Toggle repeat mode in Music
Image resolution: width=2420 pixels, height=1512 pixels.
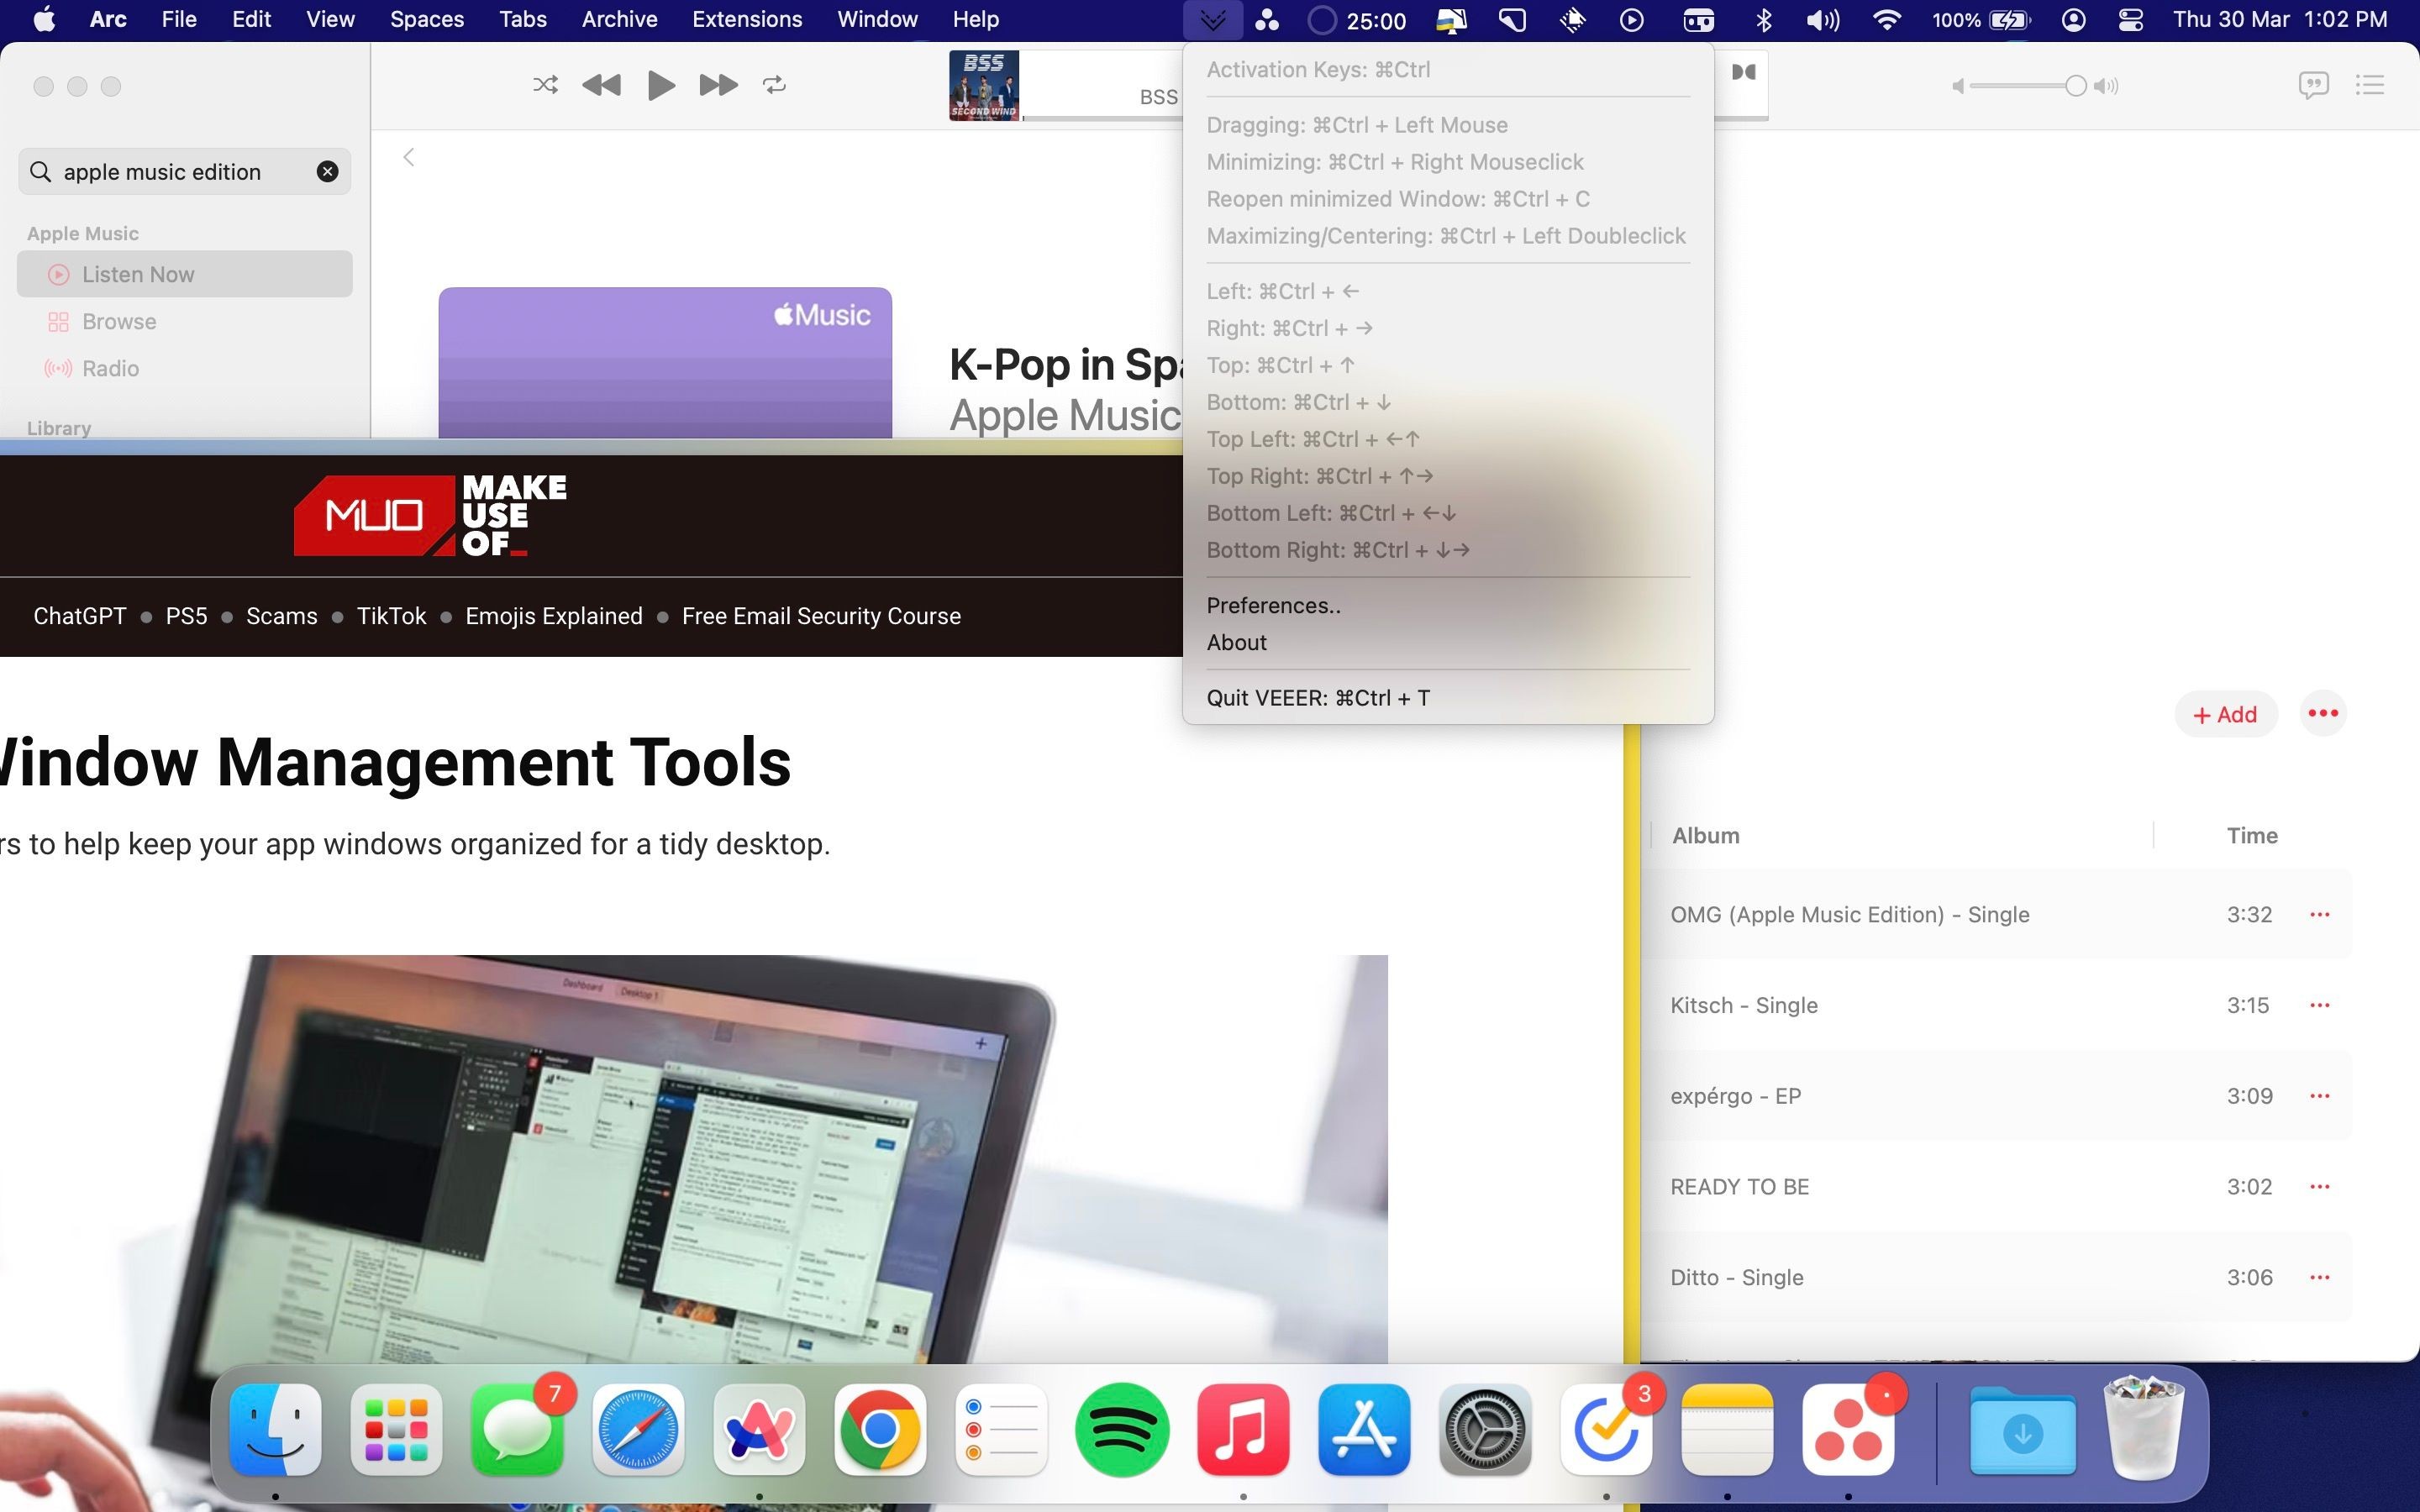tap(774, 85)
